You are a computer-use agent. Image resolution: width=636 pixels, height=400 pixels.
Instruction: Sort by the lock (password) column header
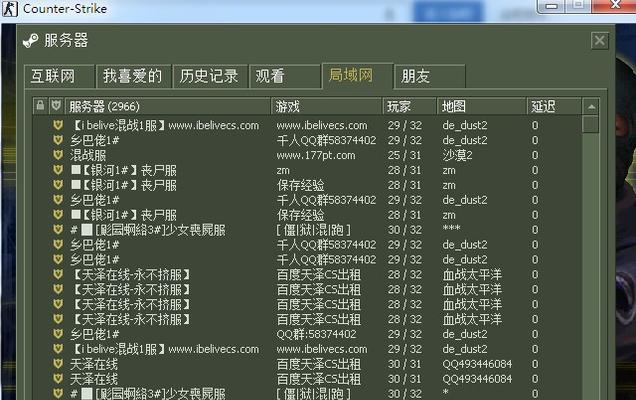pyautogui.click(x=40, y=106)
